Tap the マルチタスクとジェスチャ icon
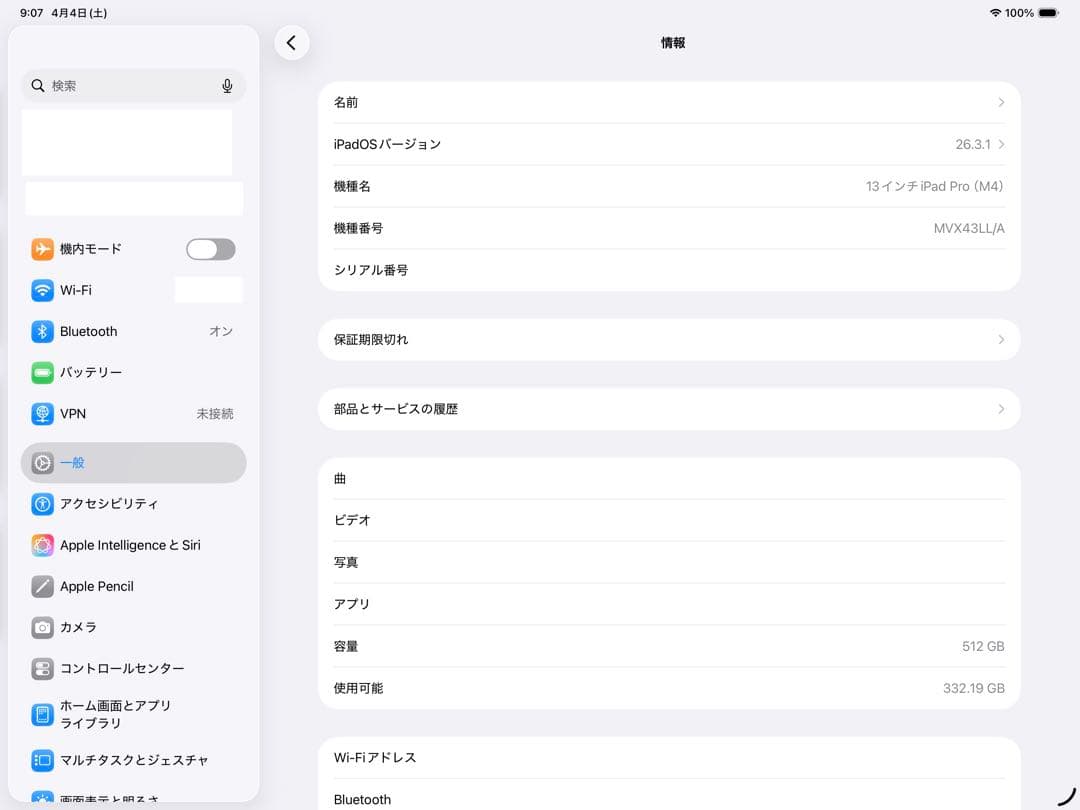This screenshot has height=810, width=1080. (42, 760)
